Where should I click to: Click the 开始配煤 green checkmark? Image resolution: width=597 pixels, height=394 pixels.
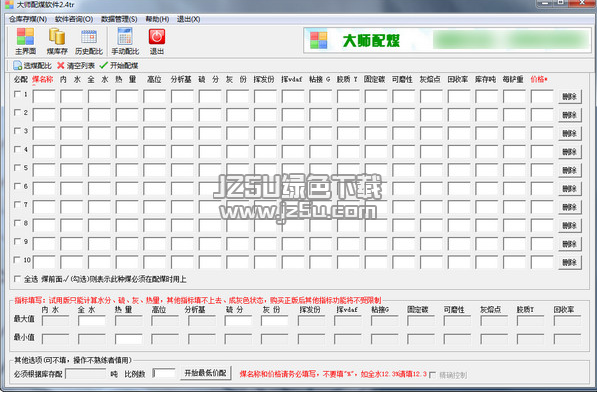click(104, 65)
